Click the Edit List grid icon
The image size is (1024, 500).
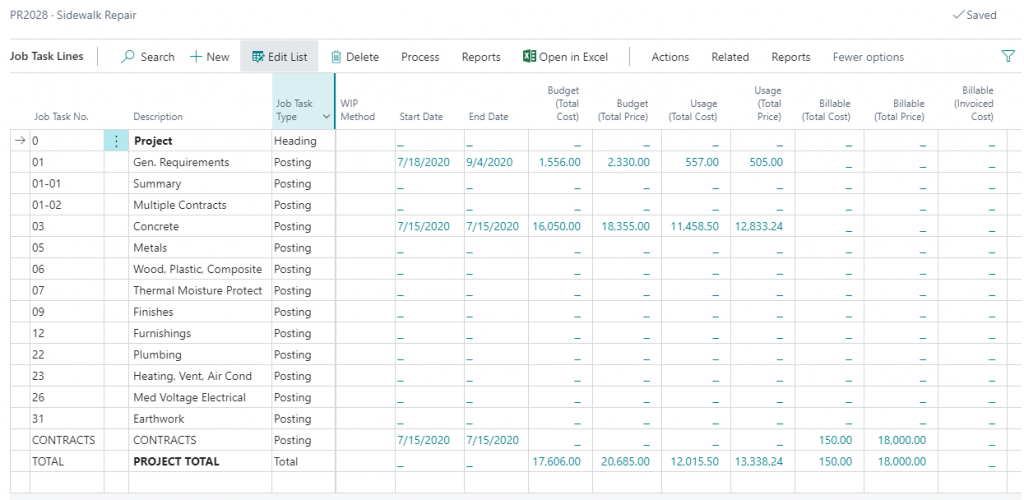click(258, 57)
